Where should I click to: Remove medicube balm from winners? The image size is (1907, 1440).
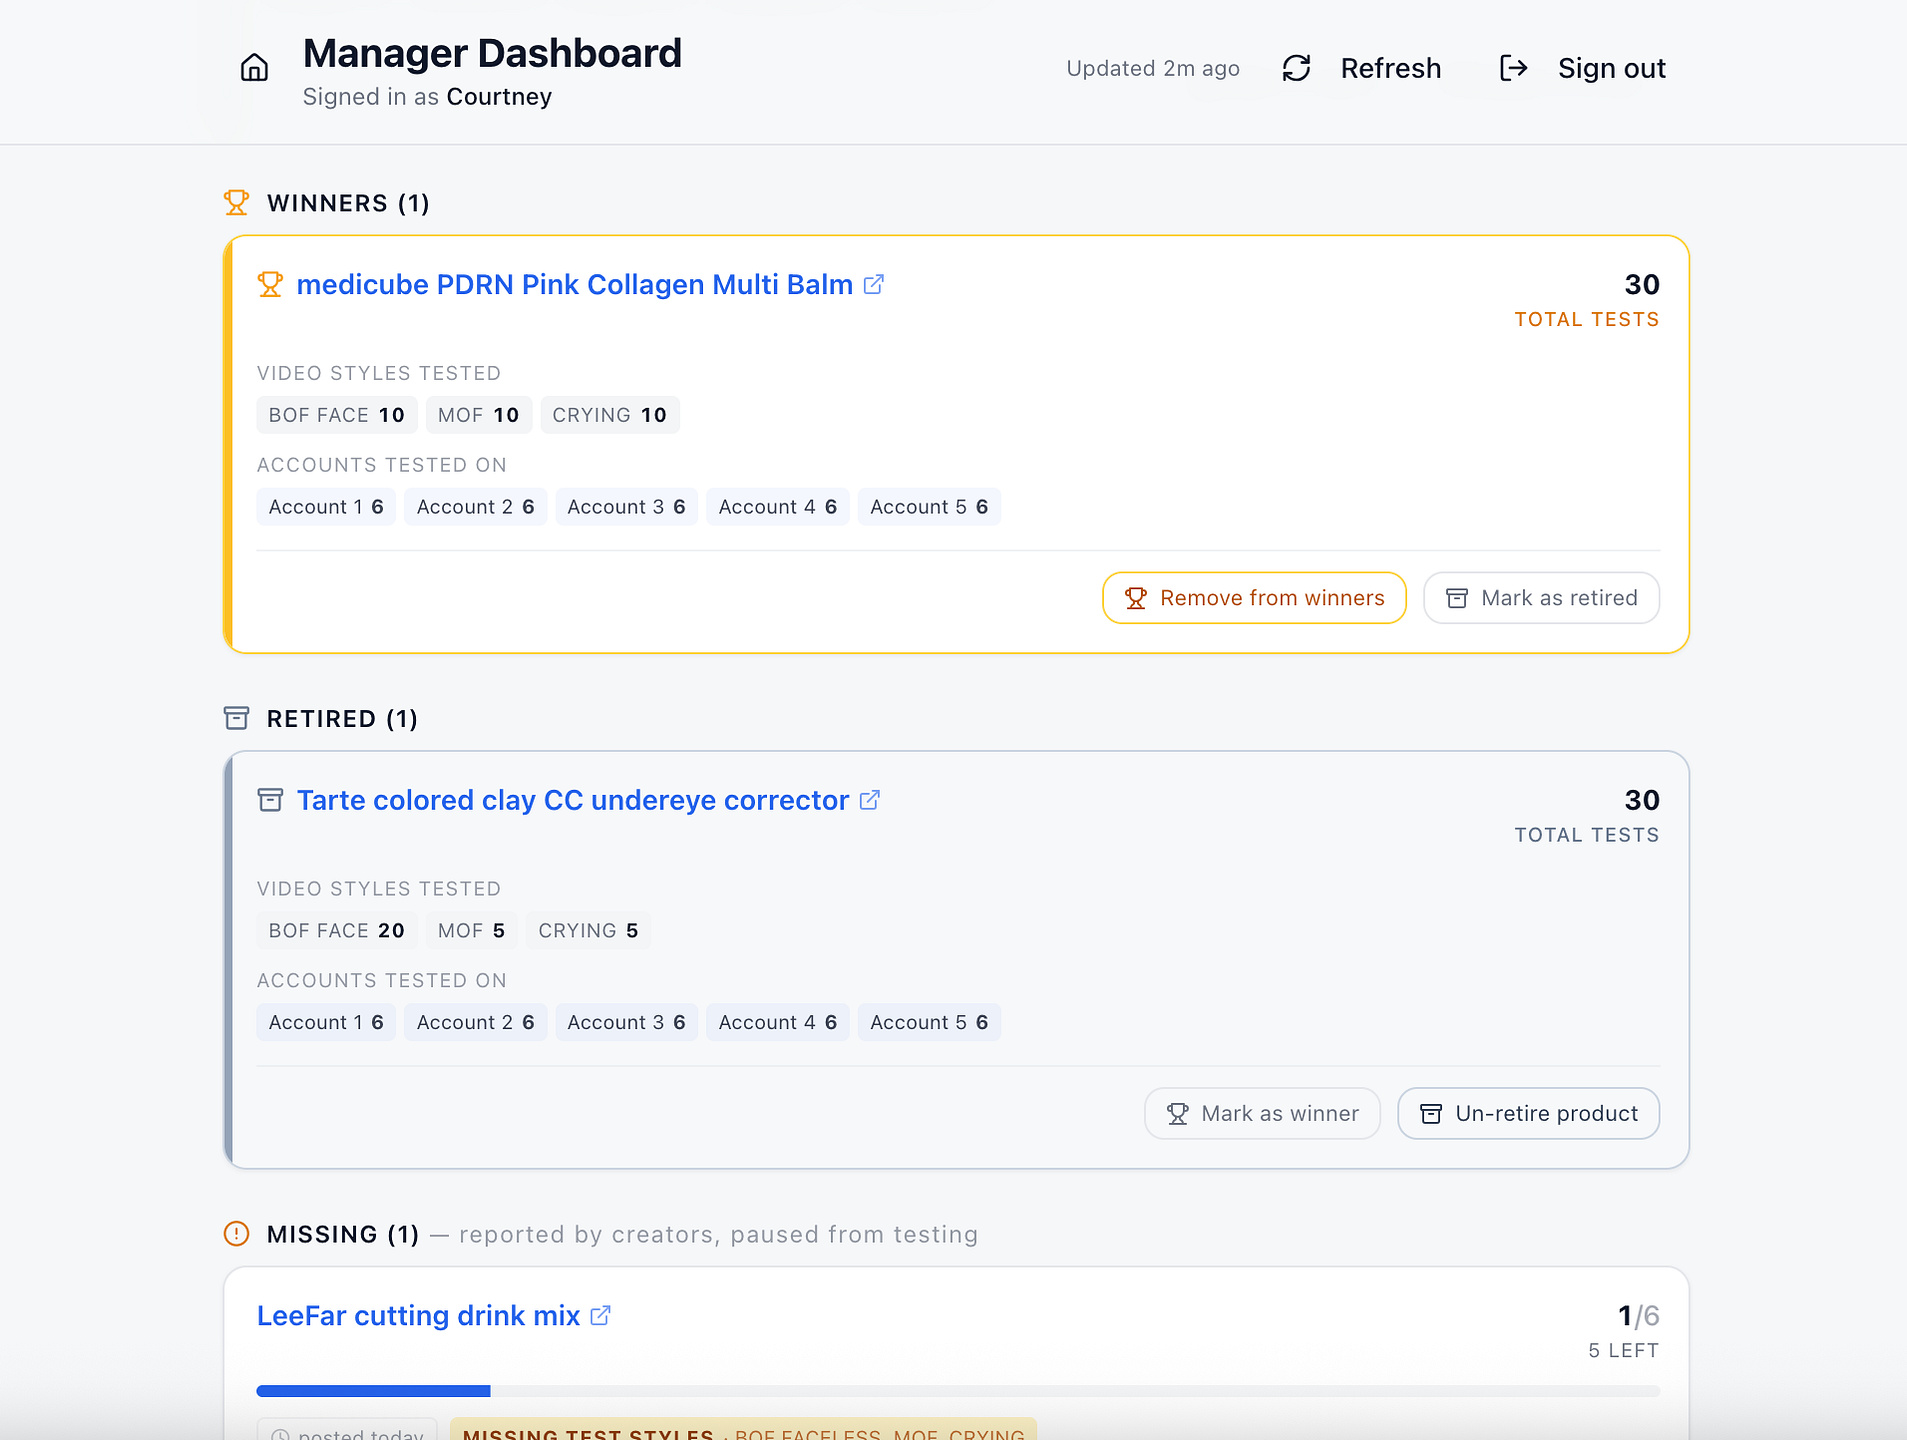(1254, 598)
